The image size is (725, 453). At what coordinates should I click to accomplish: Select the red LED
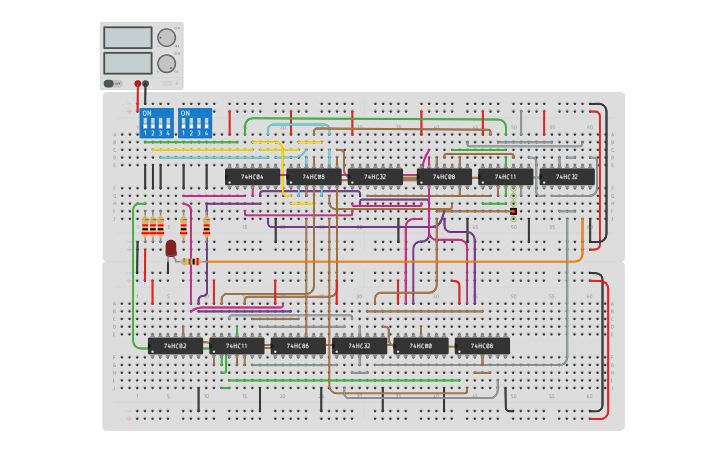(x=171, y=248)
